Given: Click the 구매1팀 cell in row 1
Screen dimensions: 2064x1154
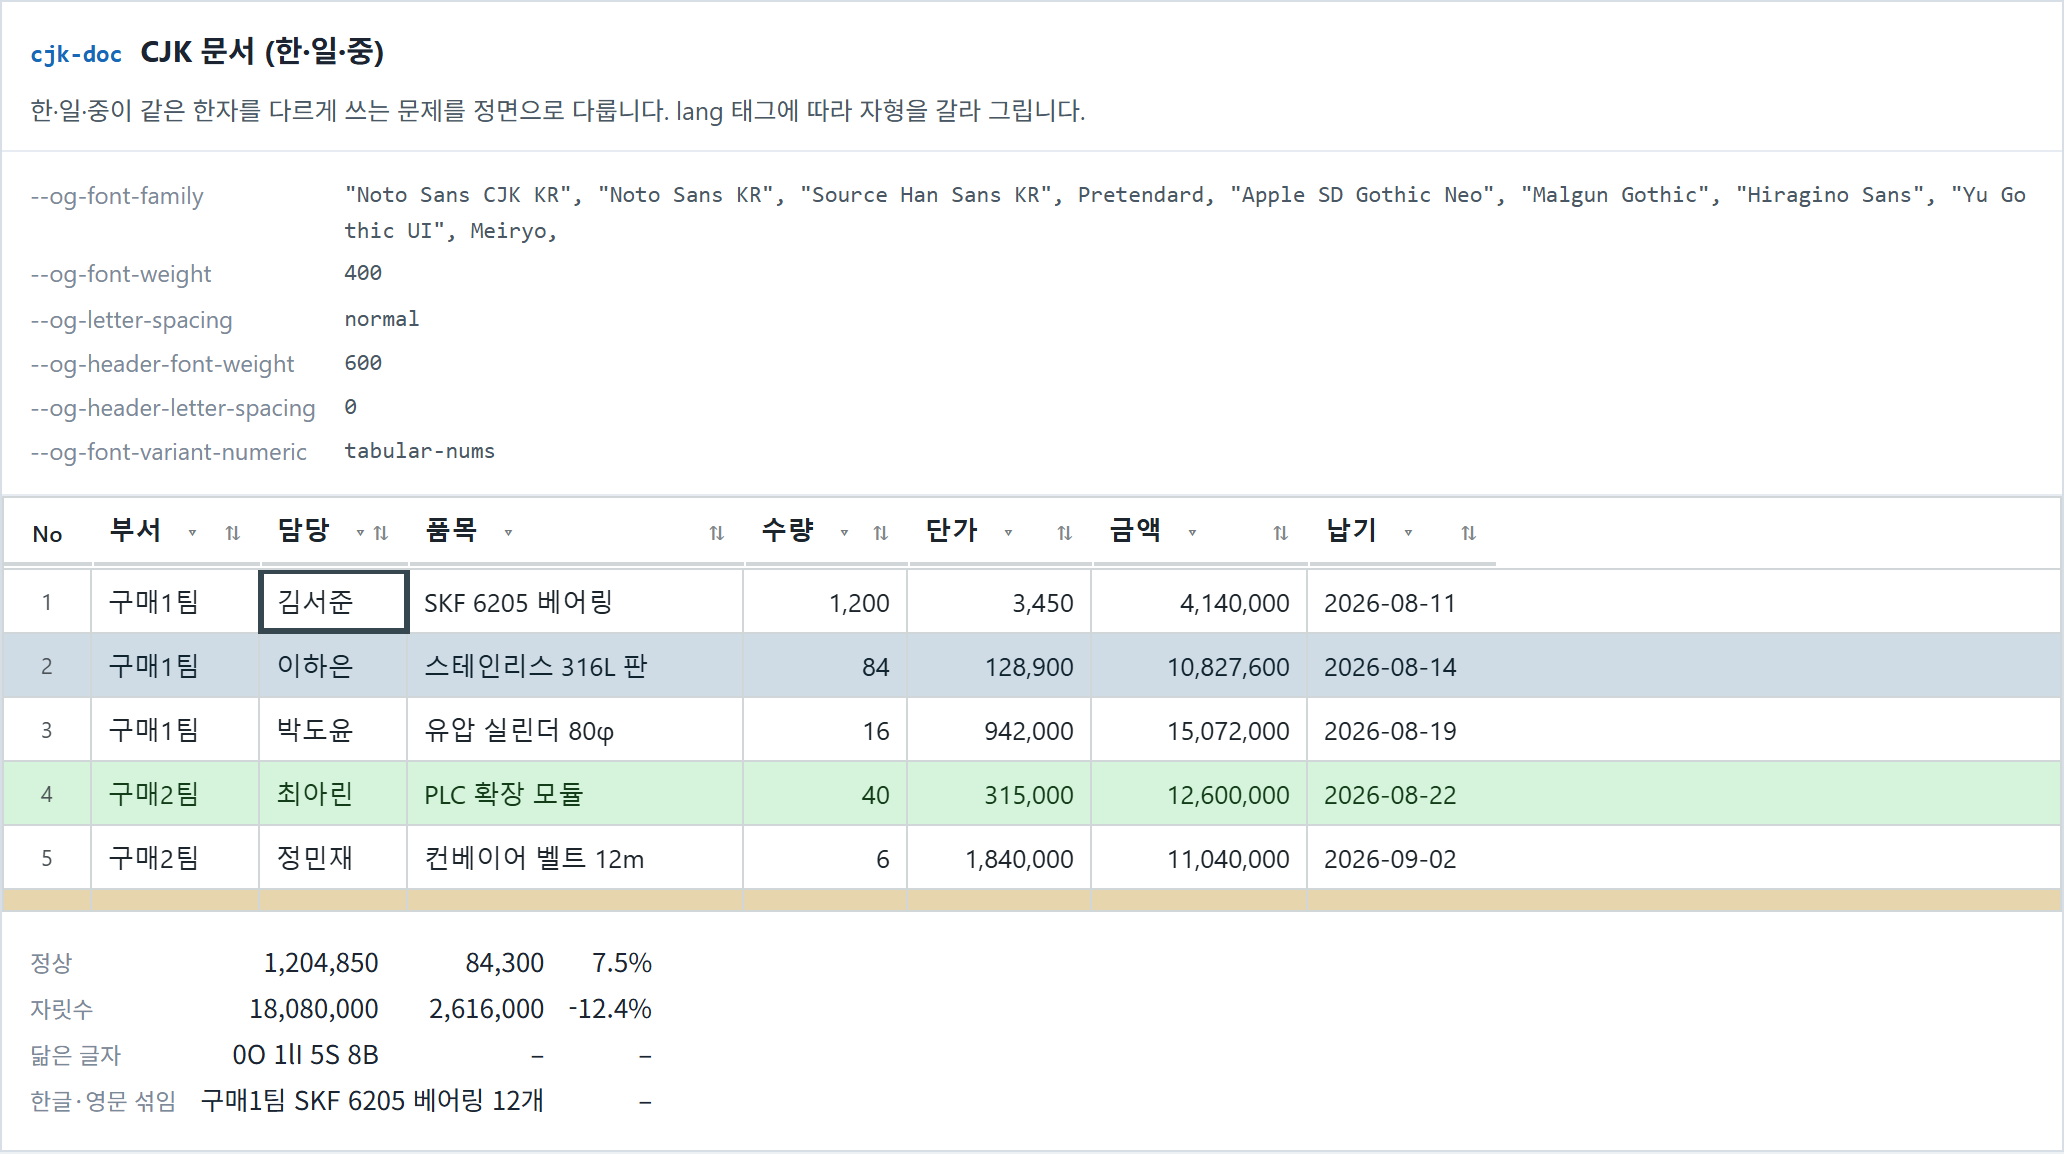Looking at the screenshot, I should (175, 602).
